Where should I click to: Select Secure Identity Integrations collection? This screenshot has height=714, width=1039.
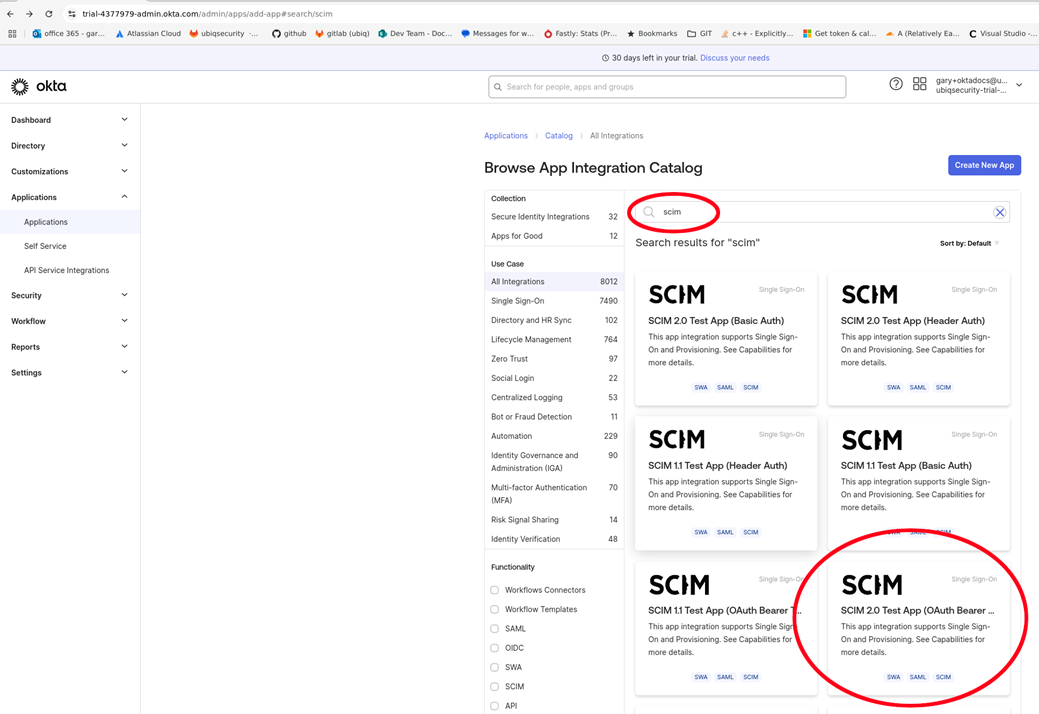[x=554, y=217]
